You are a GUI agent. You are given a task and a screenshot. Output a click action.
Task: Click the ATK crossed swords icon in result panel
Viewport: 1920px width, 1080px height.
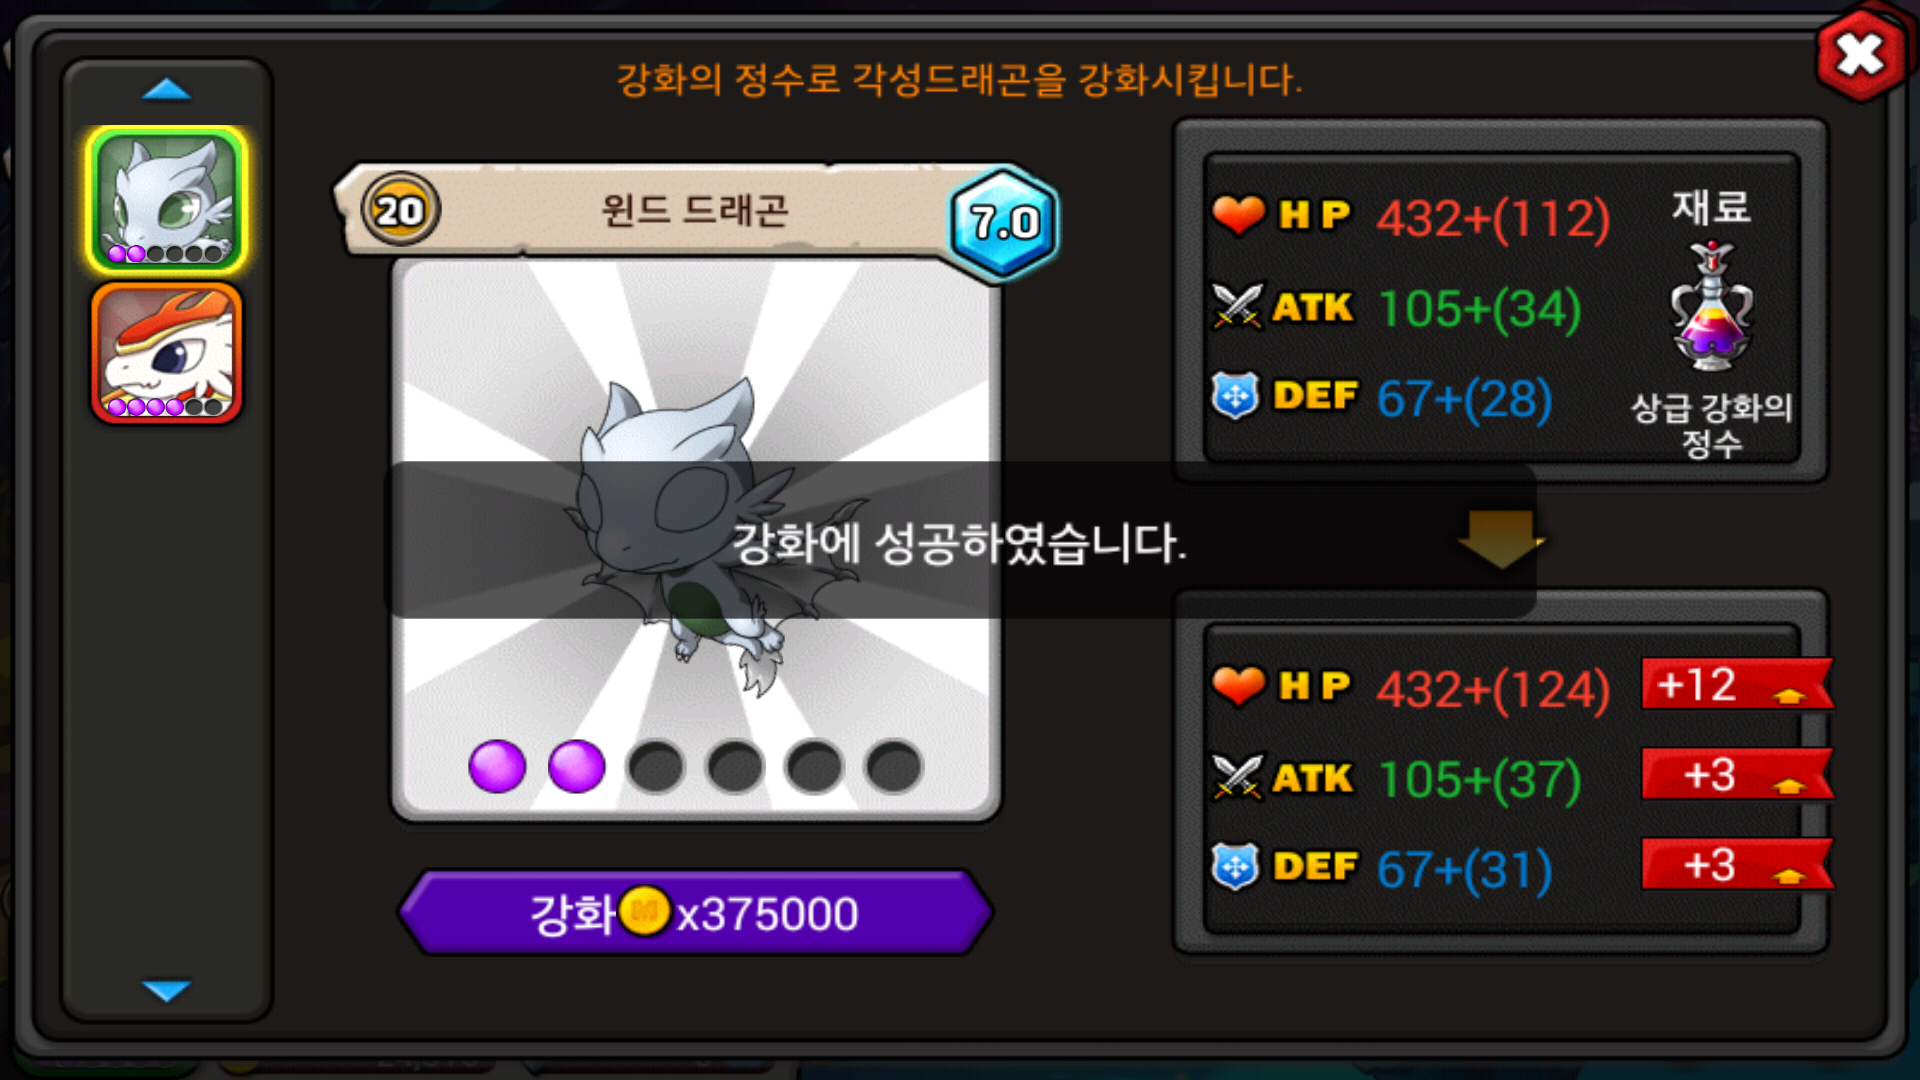[x=1237, y=777]
